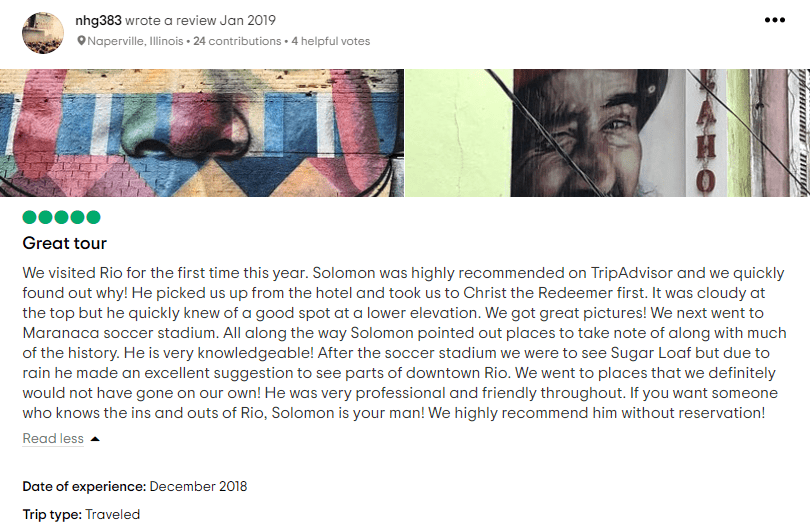
Task: Click the "Read less" link
Action: pyautogui.click(x=53, y=439)
